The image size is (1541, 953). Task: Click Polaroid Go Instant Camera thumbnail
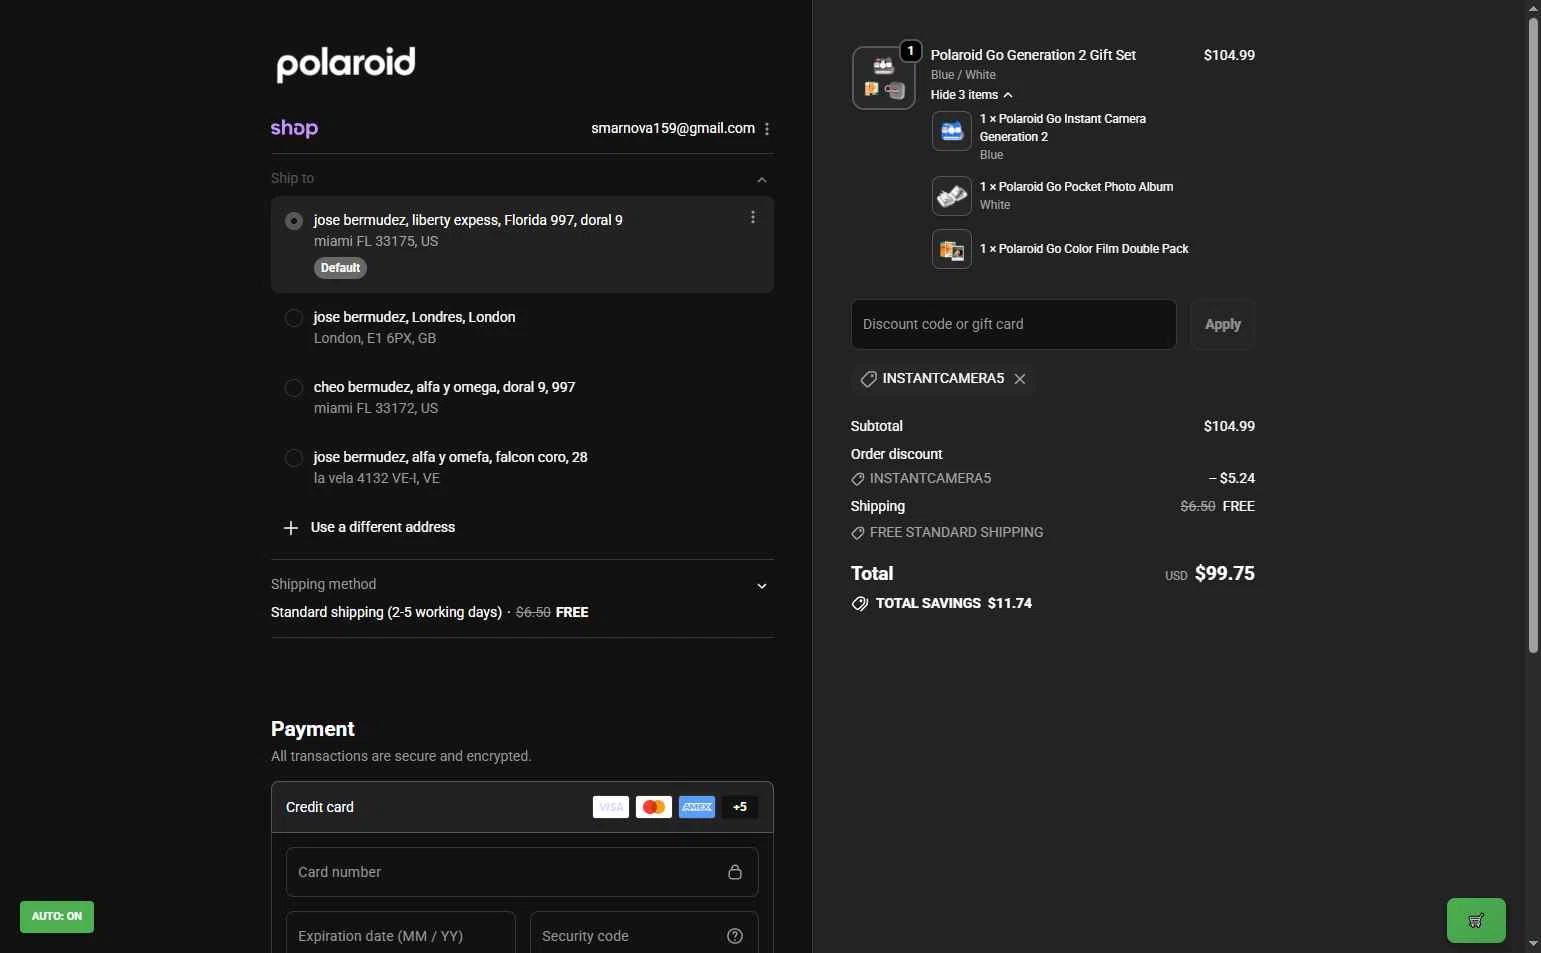tap(952, 131)
